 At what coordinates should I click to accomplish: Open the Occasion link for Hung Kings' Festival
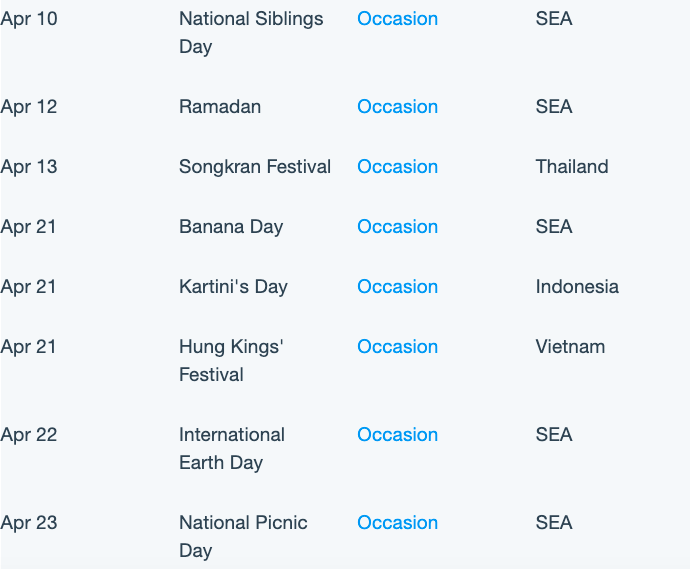pyautogui.click(x=397, y=347)
